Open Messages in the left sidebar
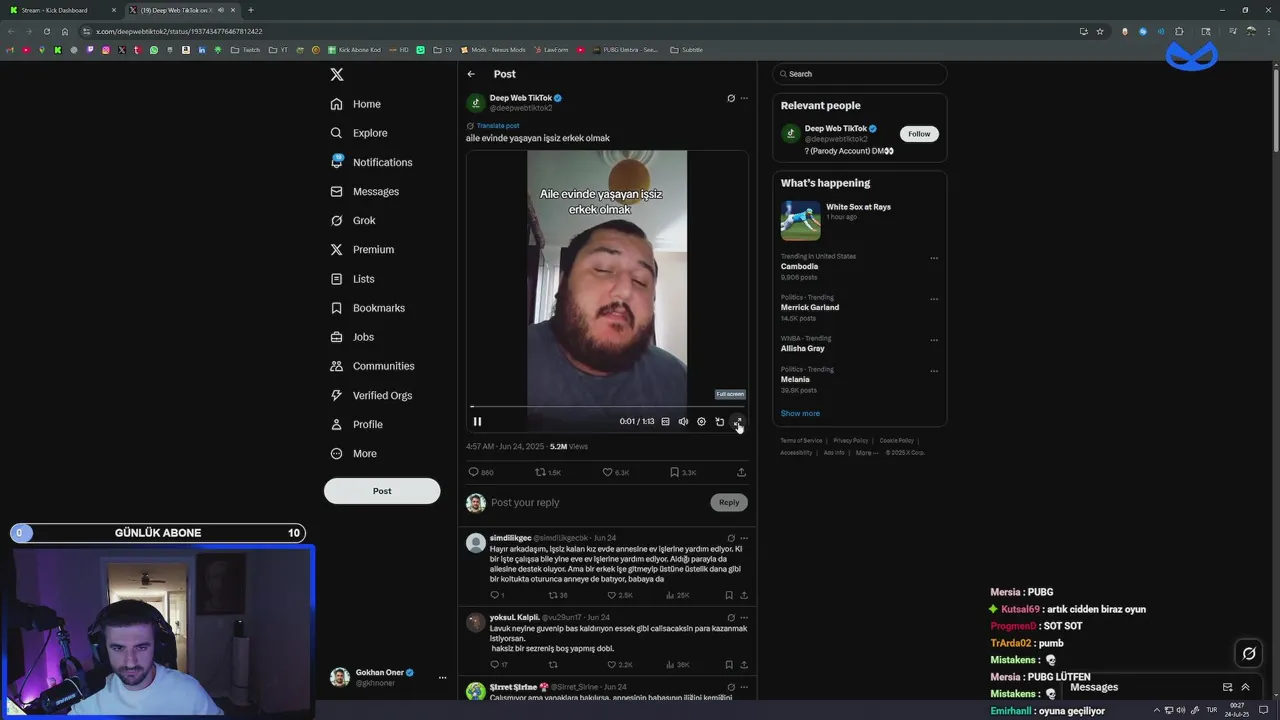This screenshot has width=1280, height=720. point(364,191)
